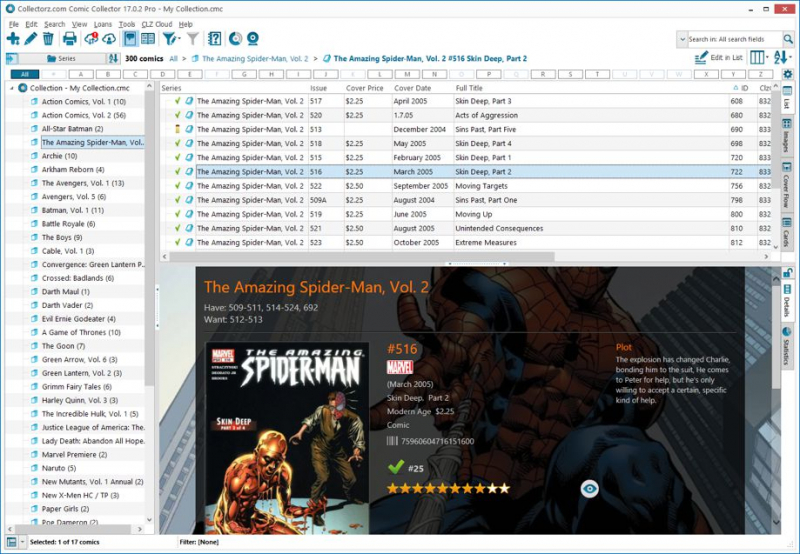Filter by letter S in alphabet bar

[x=570, y=74]
